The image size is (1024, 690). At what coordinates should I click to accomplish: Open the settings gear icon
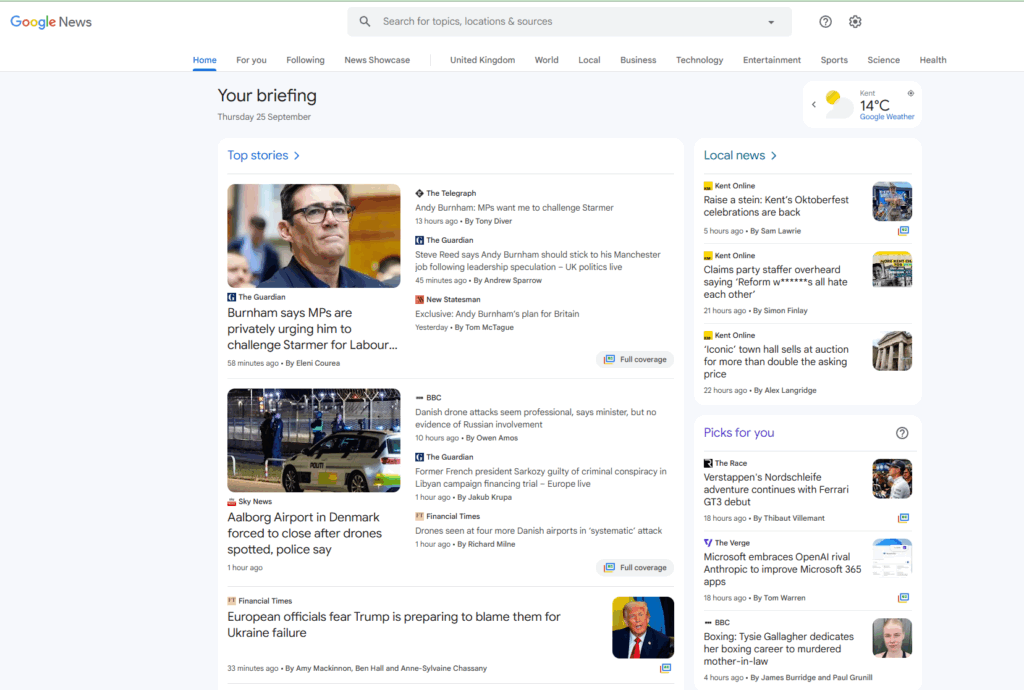pyautogui.click(x=855, y=22)
